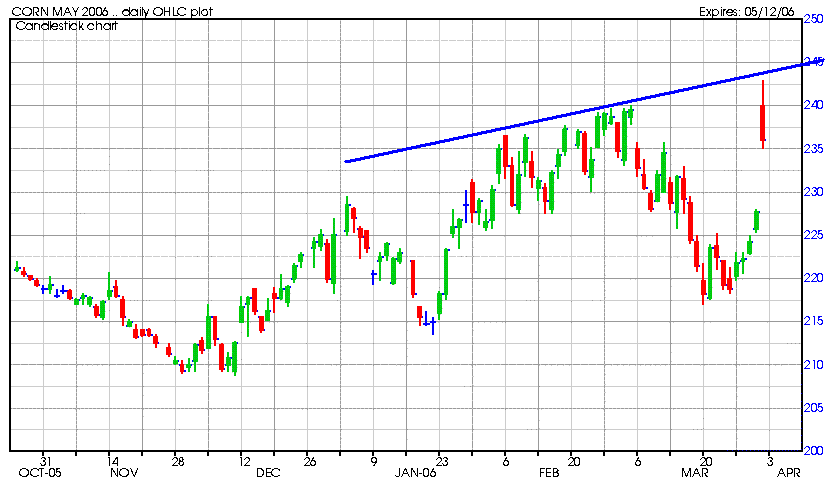This screenshot has width=832, height=480.
Task: Pick the 240 price axis label
Action: 814,105
